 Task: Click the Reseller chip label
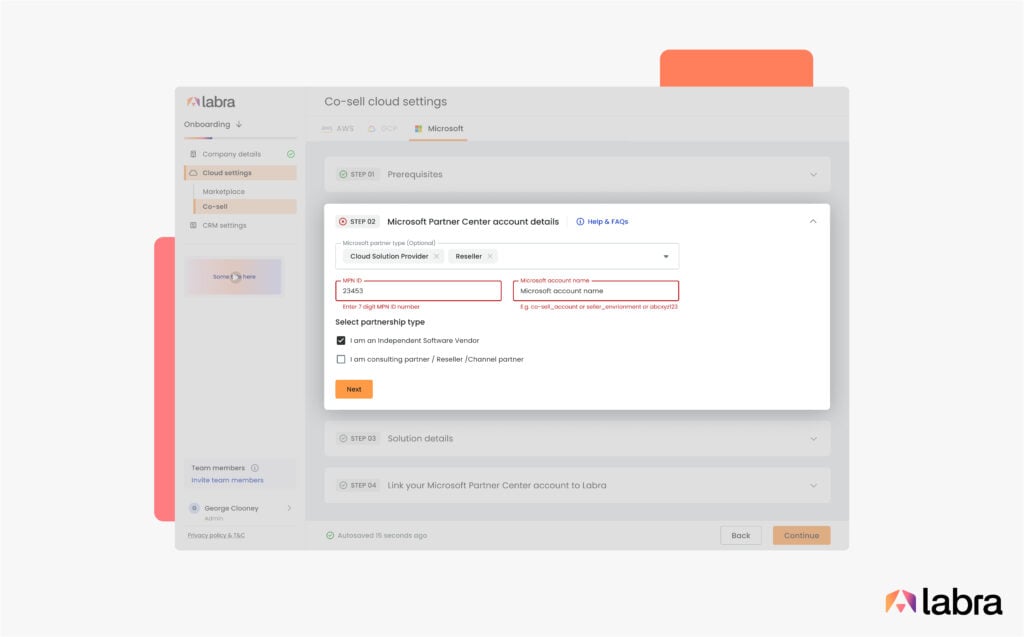click(x=468, y=256)
